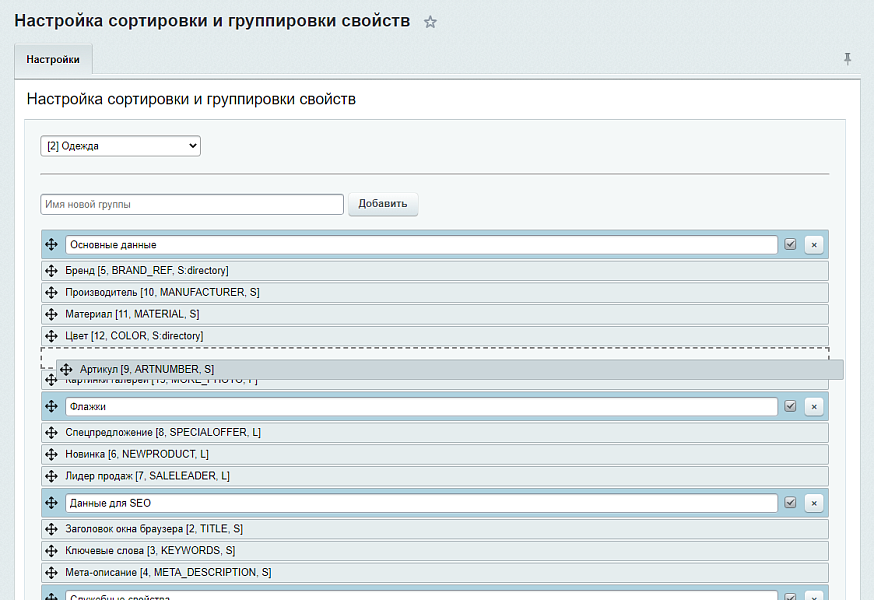Switch to the Настройки tab
874x600 pixels.
click(53, 60)
